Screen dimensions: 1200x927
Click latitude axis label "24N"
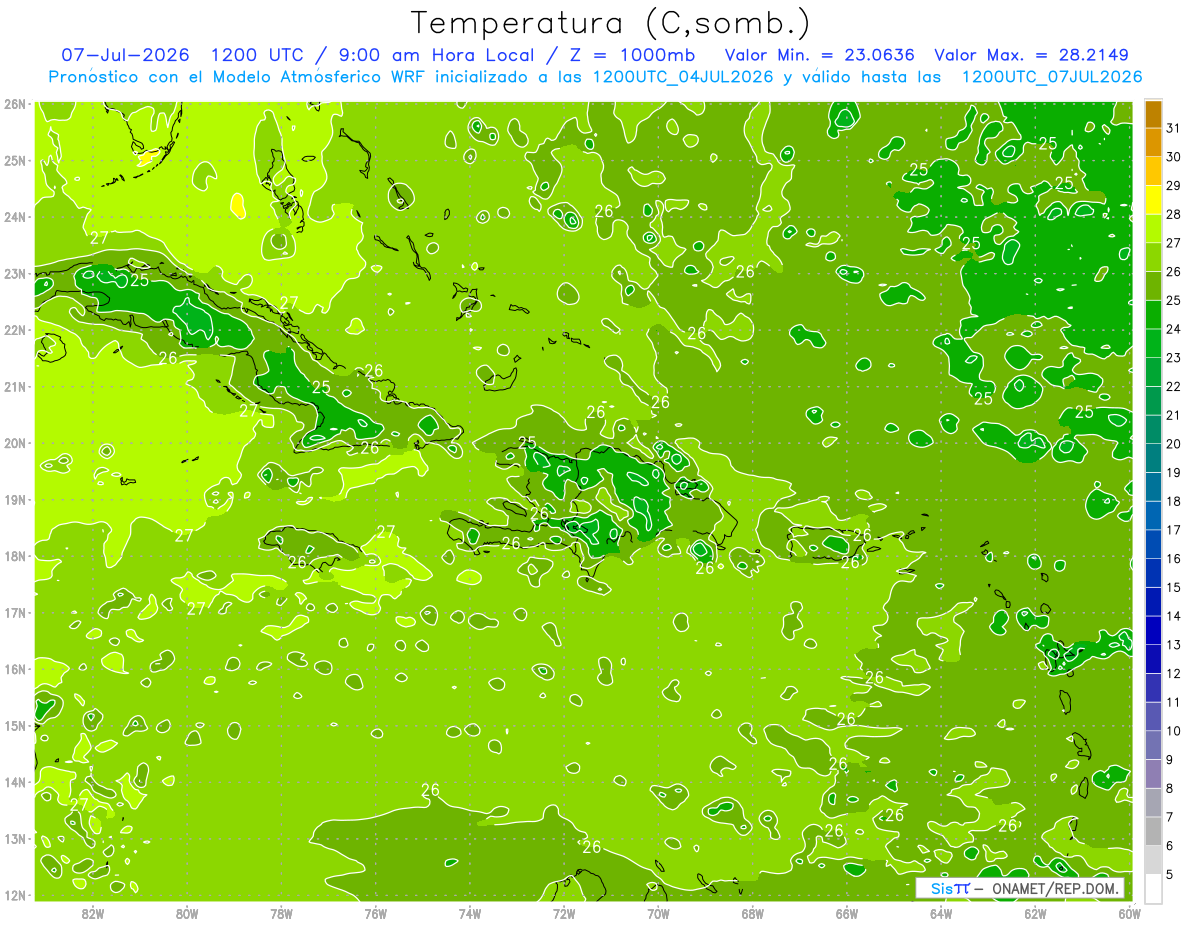click(14, 217)
